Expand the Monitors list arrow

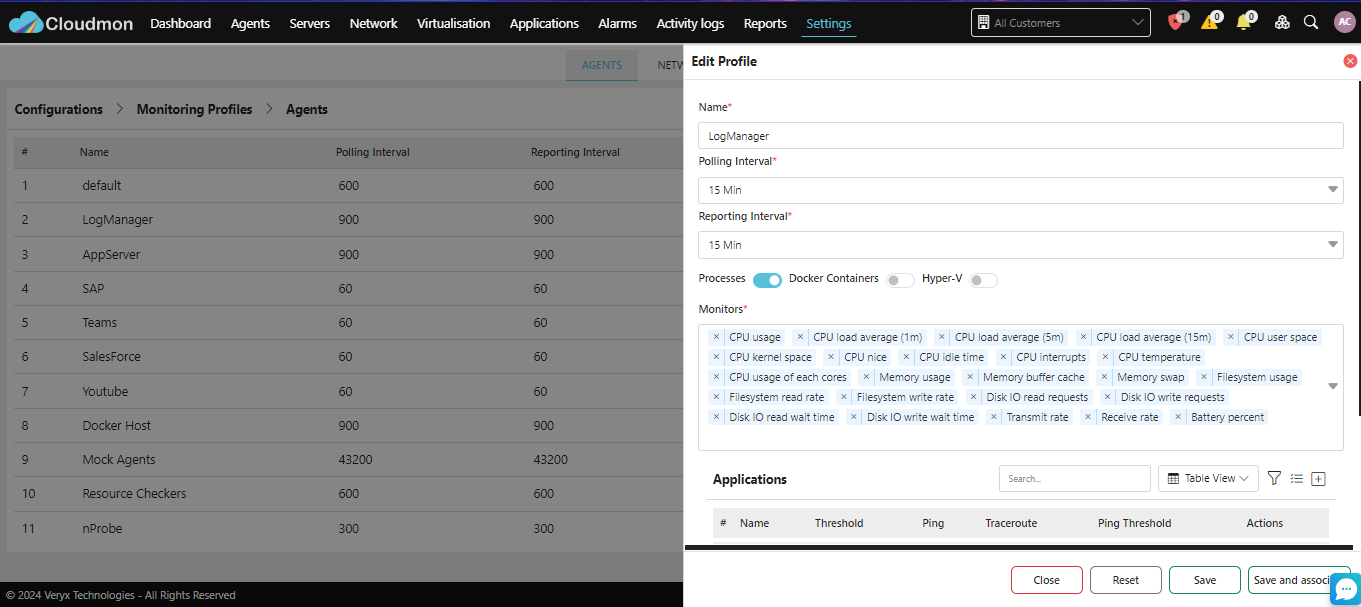click(x=1332, y=386)
